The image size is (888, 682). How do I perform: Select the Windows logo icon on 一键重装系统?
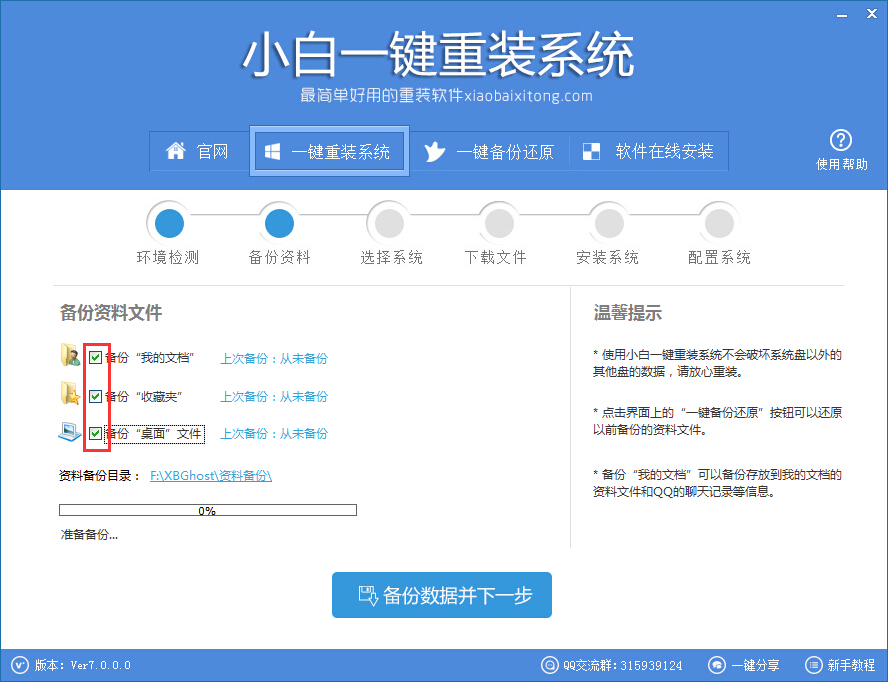pos(272,151)
